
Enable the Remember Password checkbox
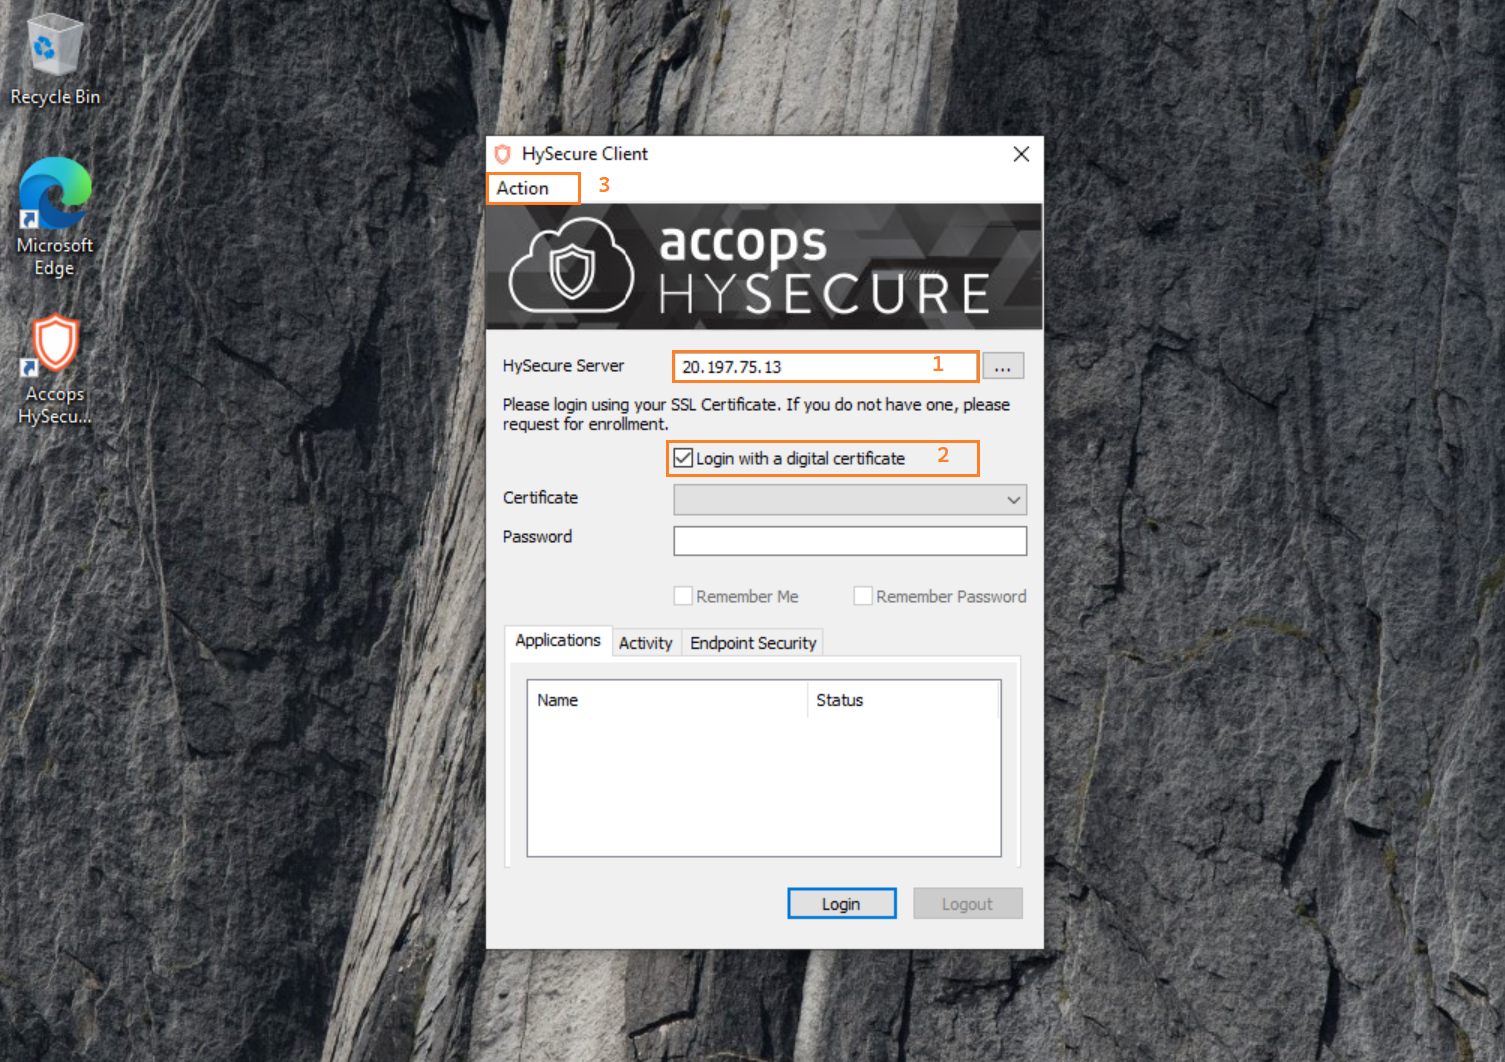[x=863, y=596]
